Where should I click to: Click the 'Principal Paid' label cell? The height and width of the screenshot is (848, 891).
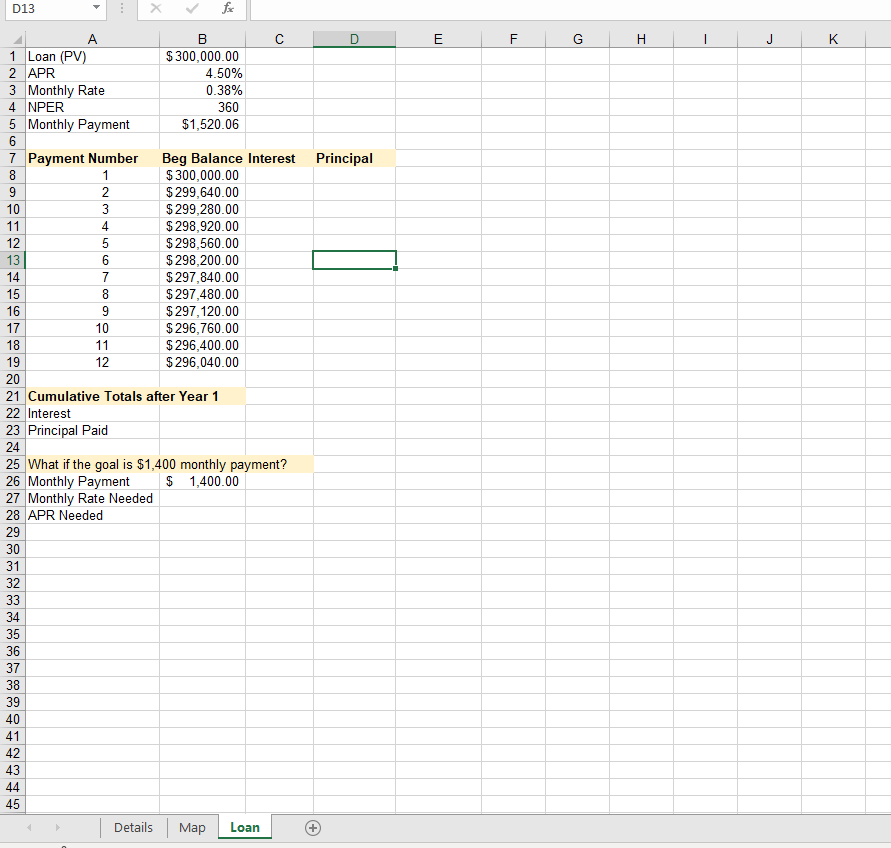click(x=93, y=430)
